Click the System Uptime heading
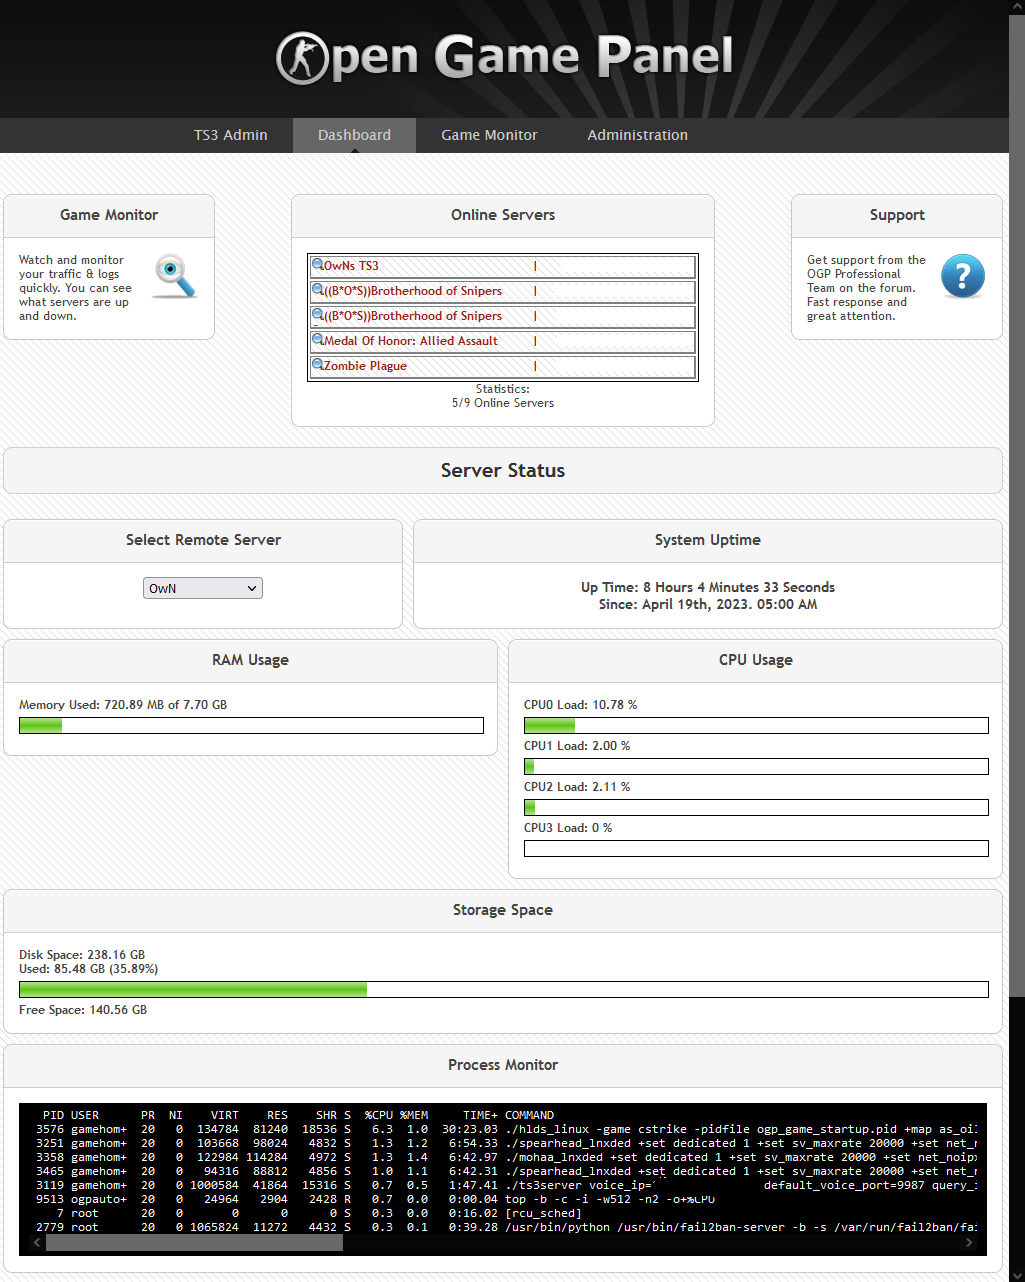 (x=708, y=540)
